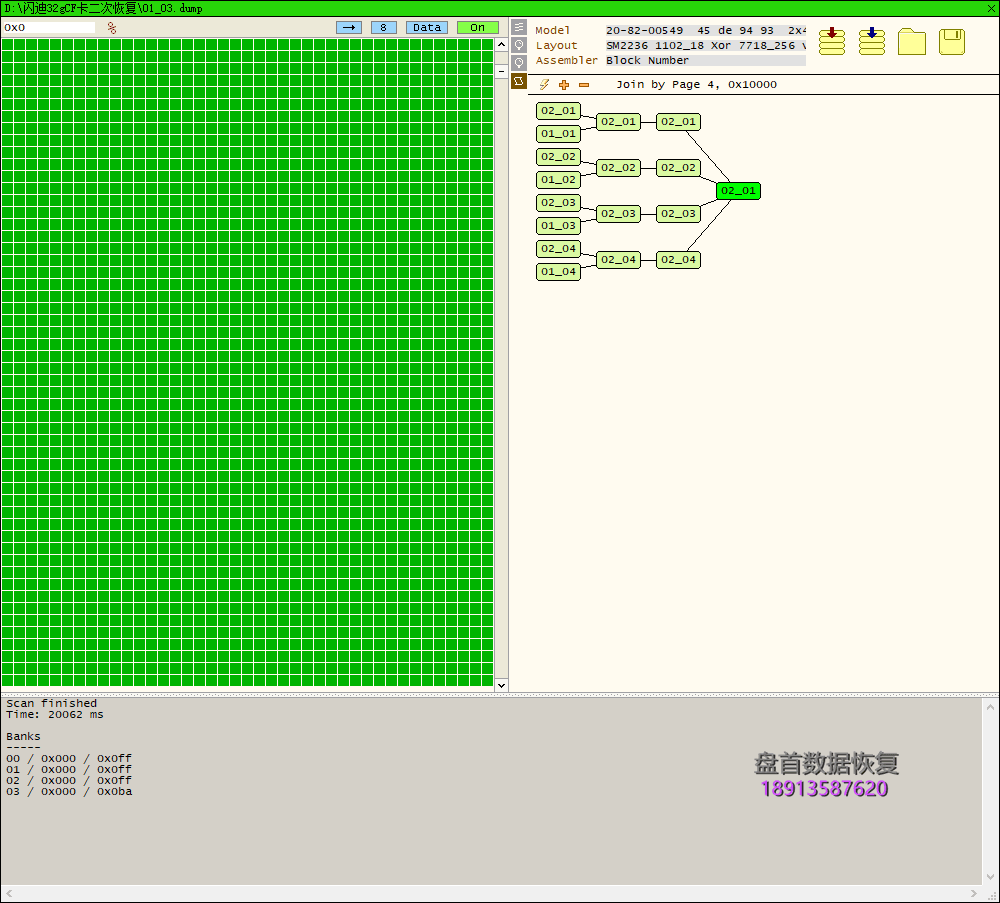Click the 'Banks' log heading
The image size is (1000, 903).
pos(24,736)
